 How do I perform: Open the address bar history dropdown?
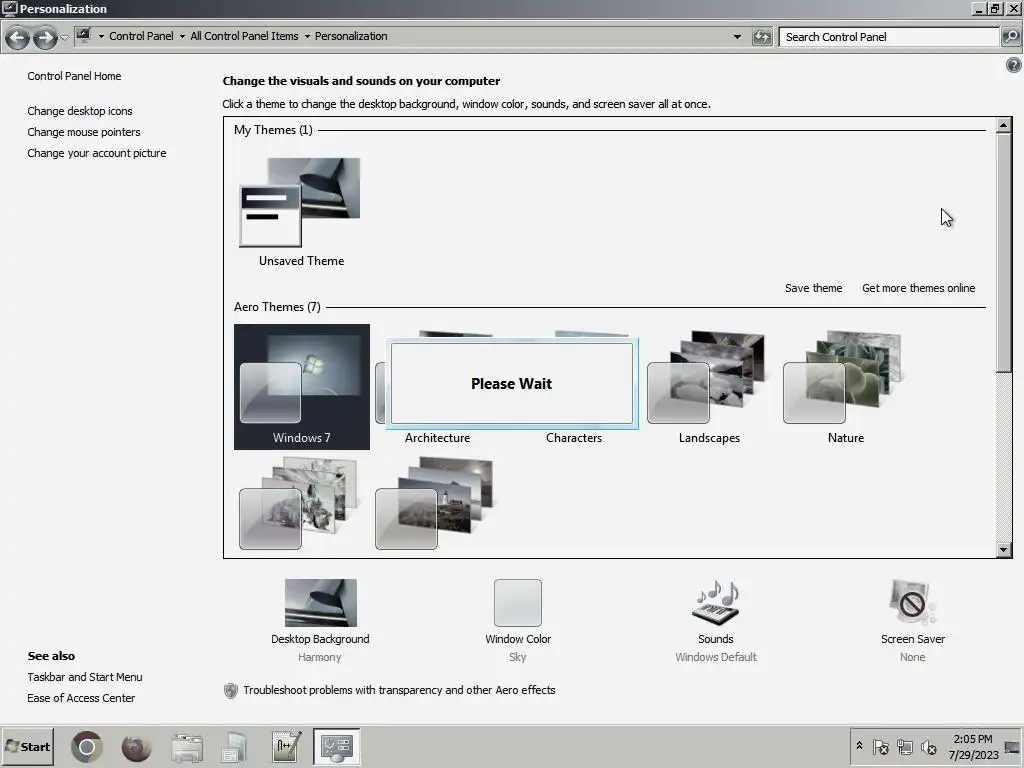tap(737, 37)
